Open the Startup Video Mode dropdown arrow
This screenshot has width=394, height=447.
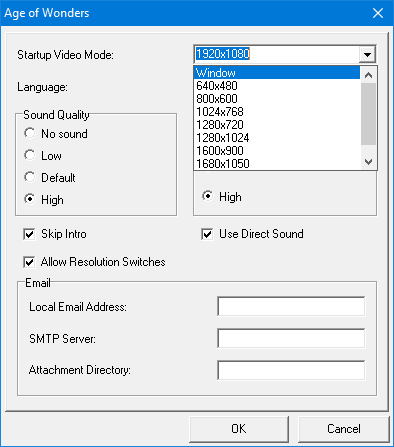(x=367, y=54)
